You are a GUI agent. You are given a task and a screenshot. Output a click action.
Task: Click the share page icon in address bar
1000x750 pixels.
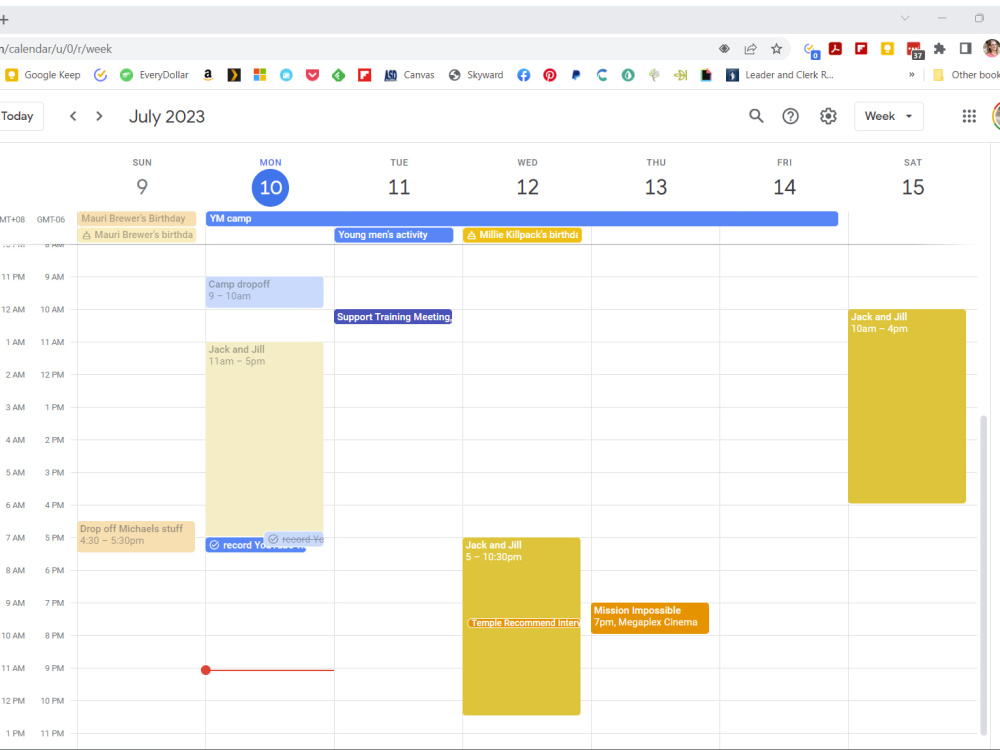pyautogui.click(x=750, y=48)
